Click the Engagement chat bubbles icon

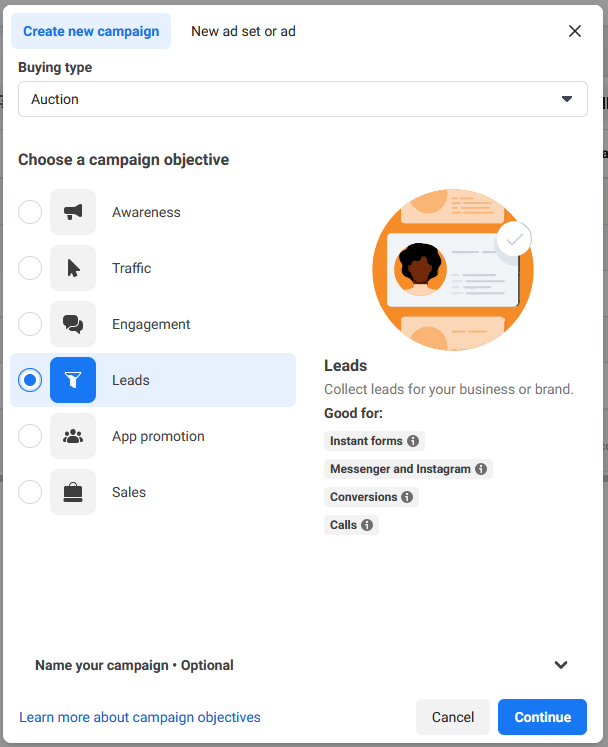click(73, 324)
